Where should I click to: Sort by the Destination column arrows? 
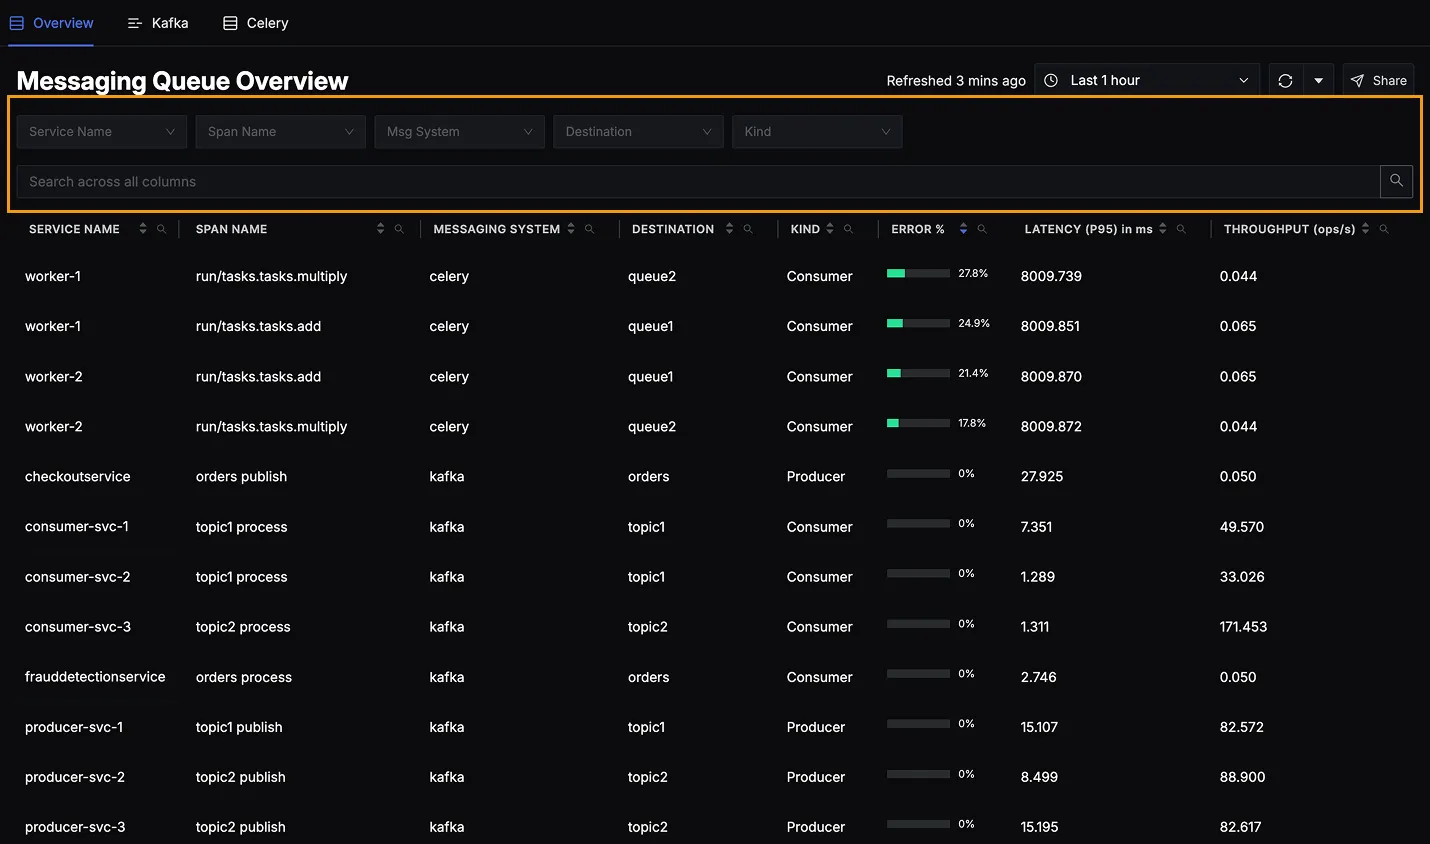click(x=729, y=229)
